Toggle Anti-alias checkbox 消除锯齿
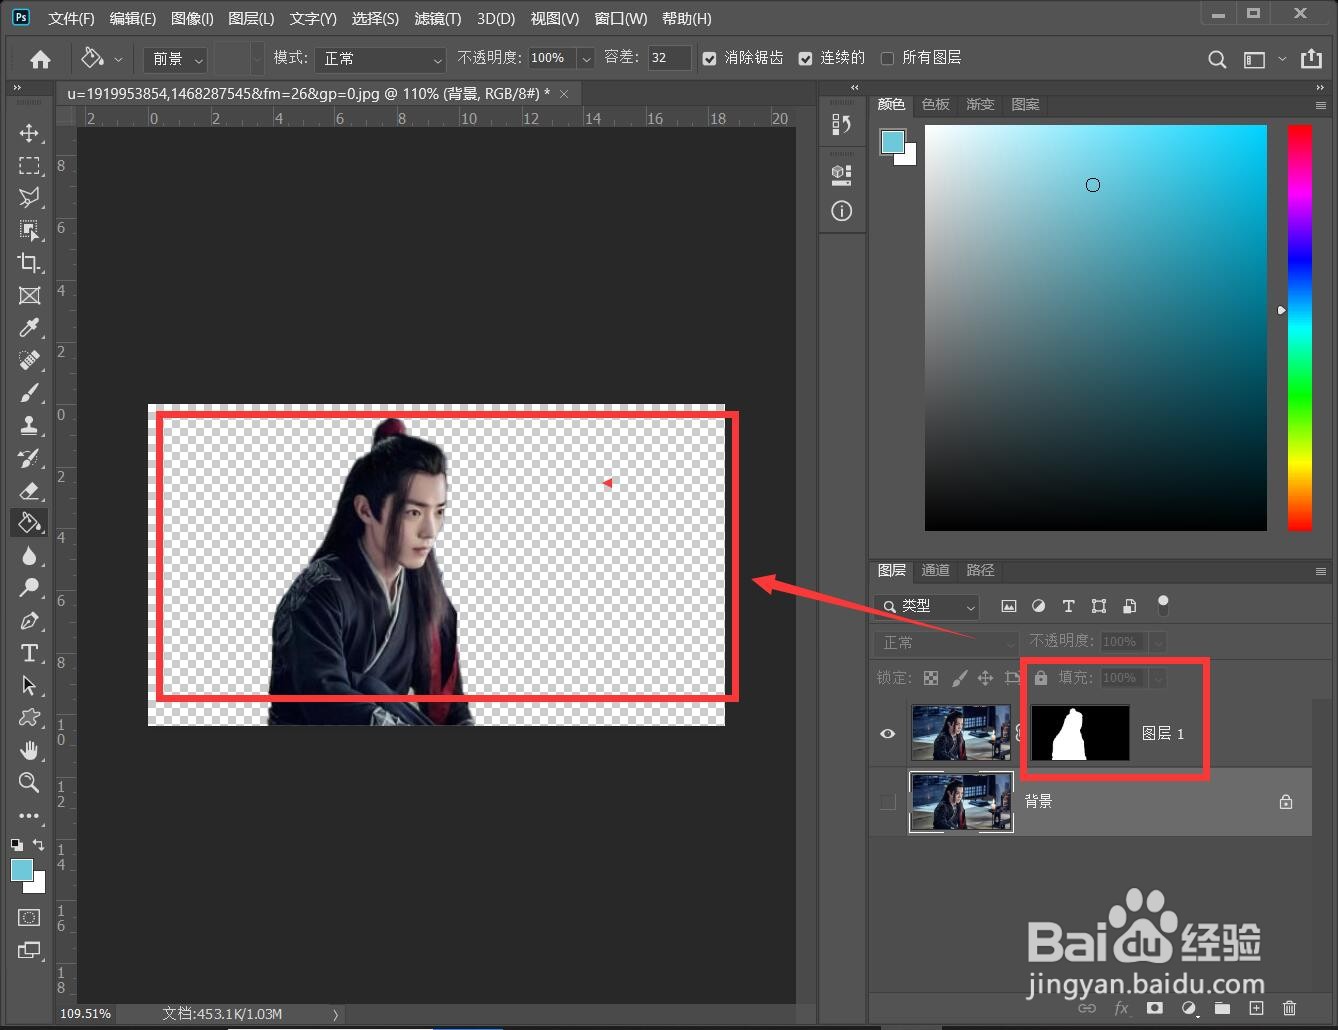The height and width of the screenshot is (1030, 1338). coord(710,59)
